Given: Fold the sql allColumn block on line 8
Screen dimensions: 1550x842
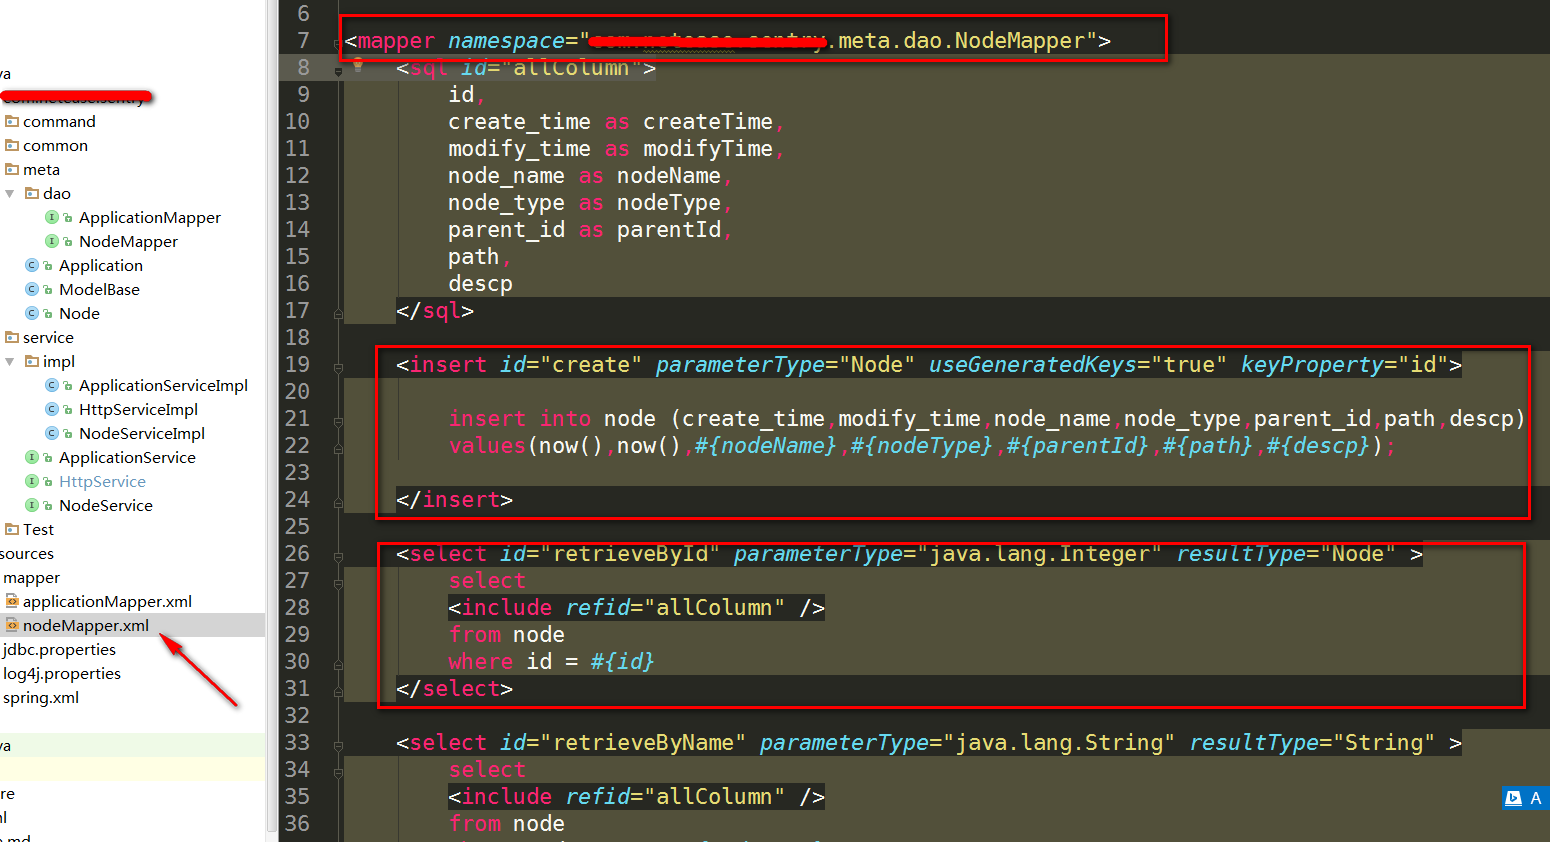Looking at the screenshot, I should click(x=338, y=70).
